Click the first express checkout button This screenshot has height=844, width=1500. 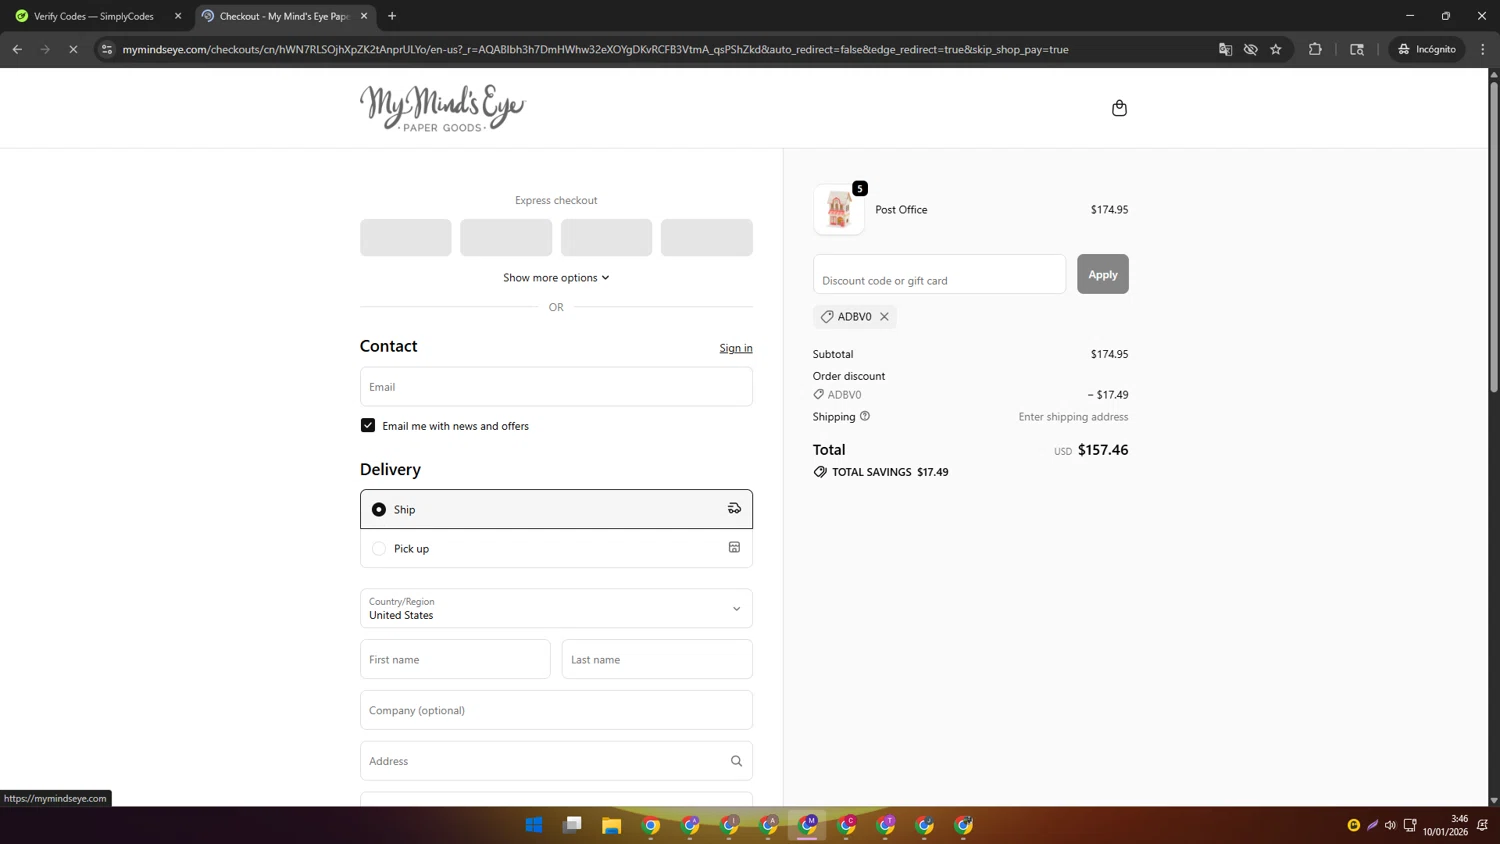(406, 237)
